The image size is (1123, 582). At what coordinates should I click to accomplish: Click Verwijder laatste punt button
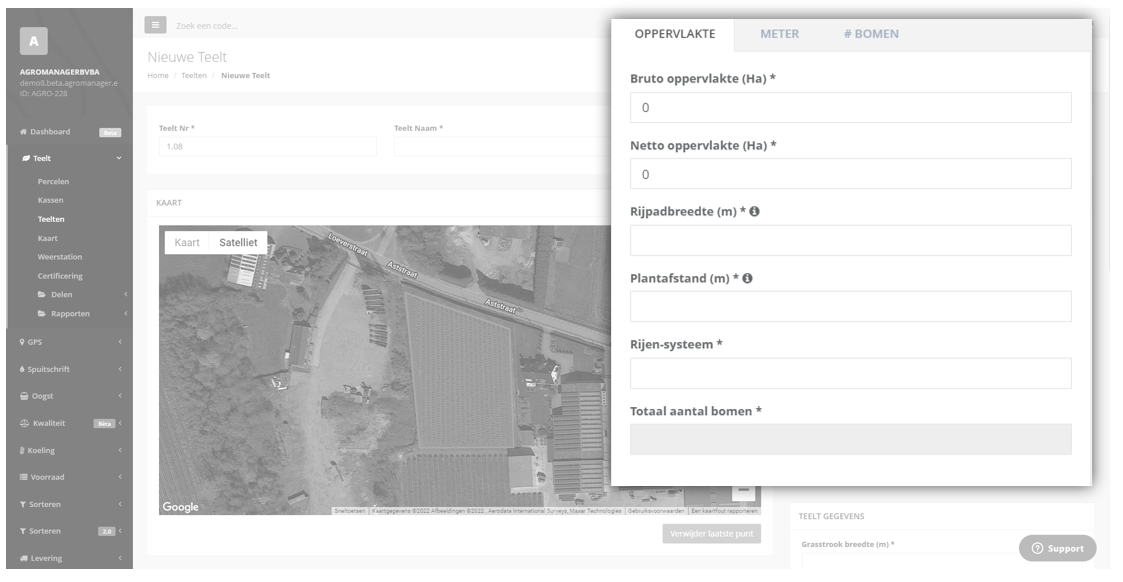[711, 534]
